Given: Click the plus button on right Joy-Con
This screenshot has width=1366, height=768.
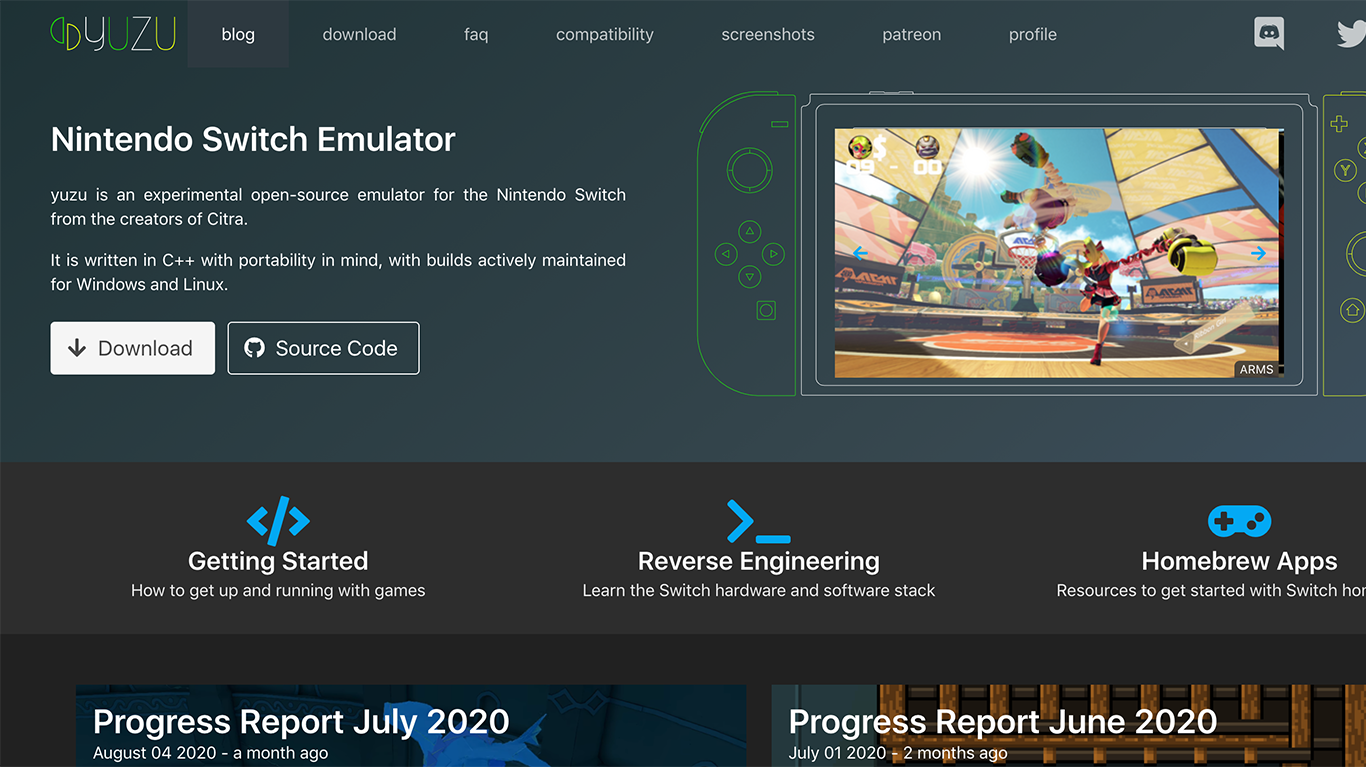Looking at the screenshot, I should pyautogui.click(x=1338, y=124).
